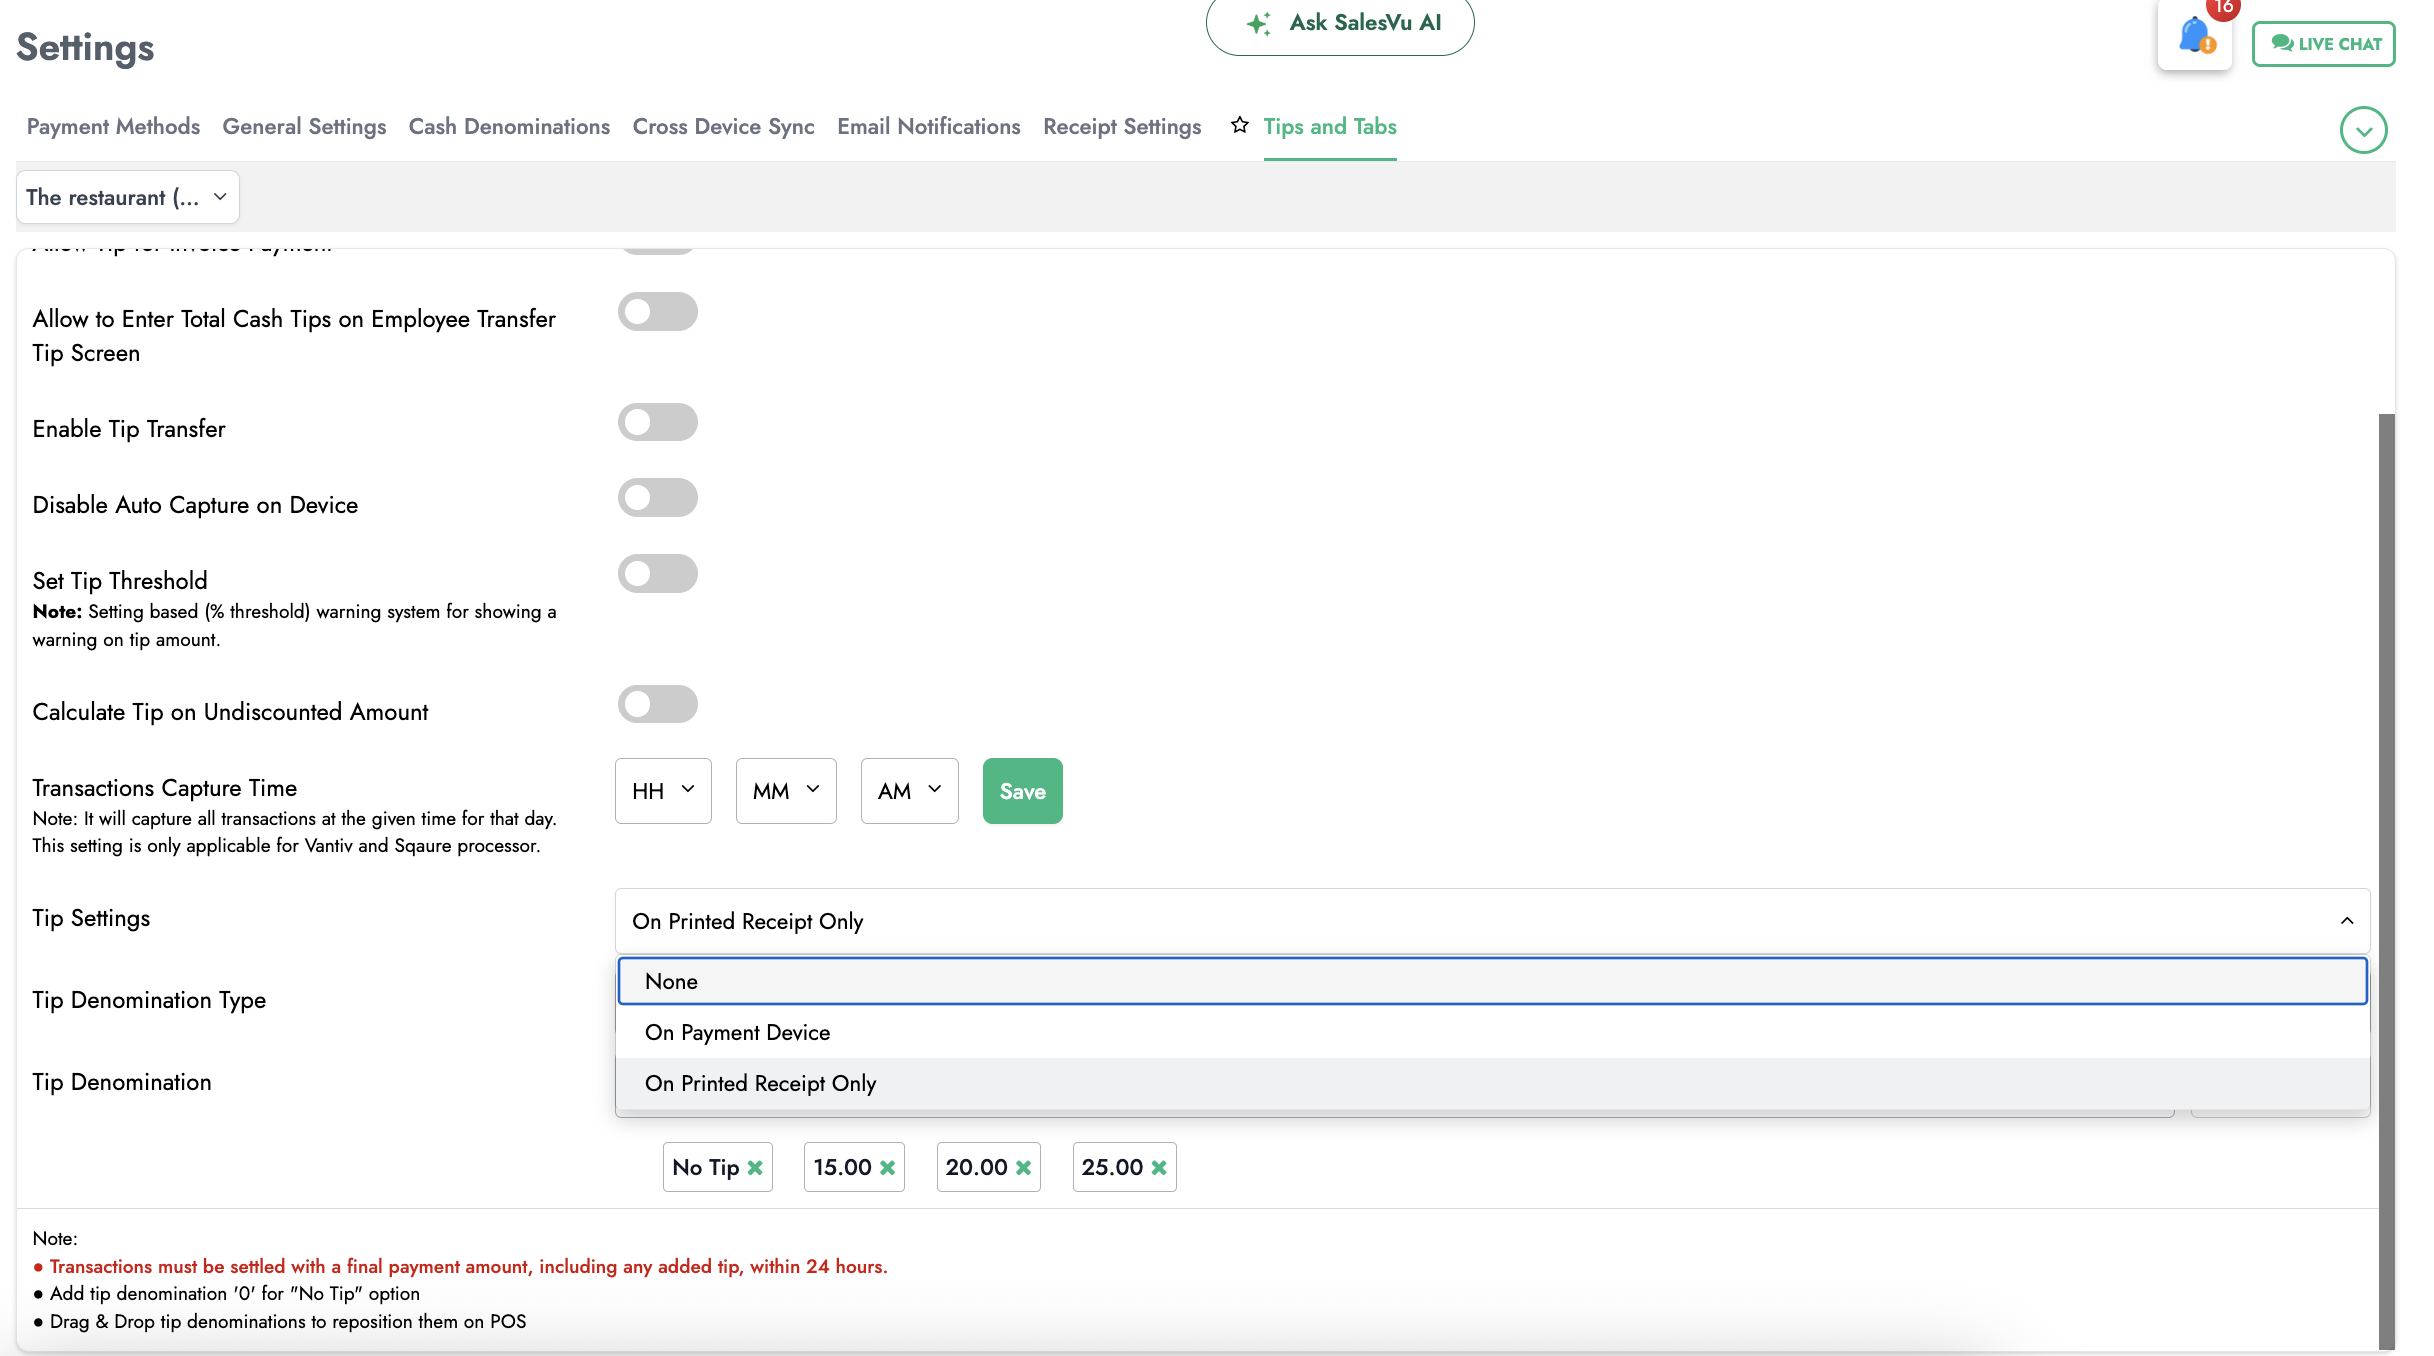The image size is (2434, 1356).
Task: Switch to Receipt Settings tab
Action: click(1122, 127)
